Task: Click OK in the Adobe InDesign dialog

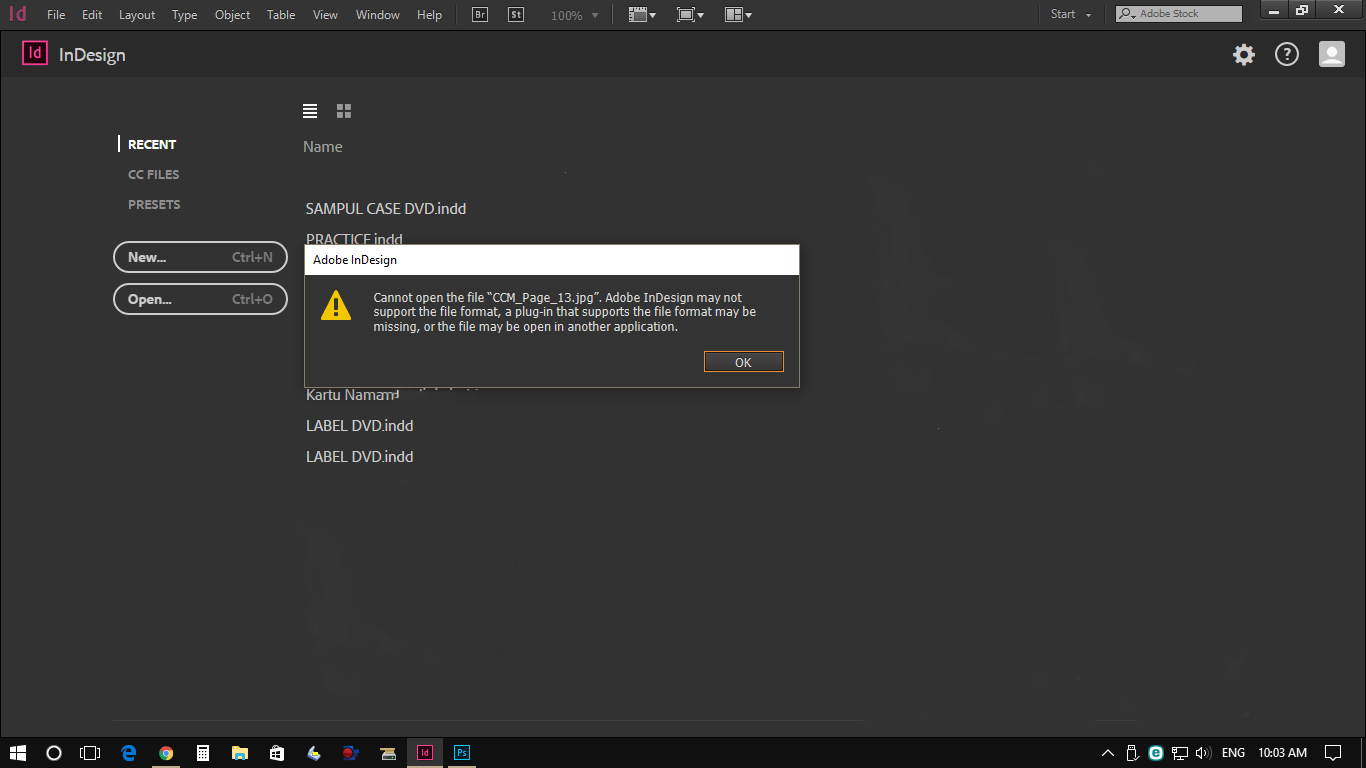Action: click(743, 362)
